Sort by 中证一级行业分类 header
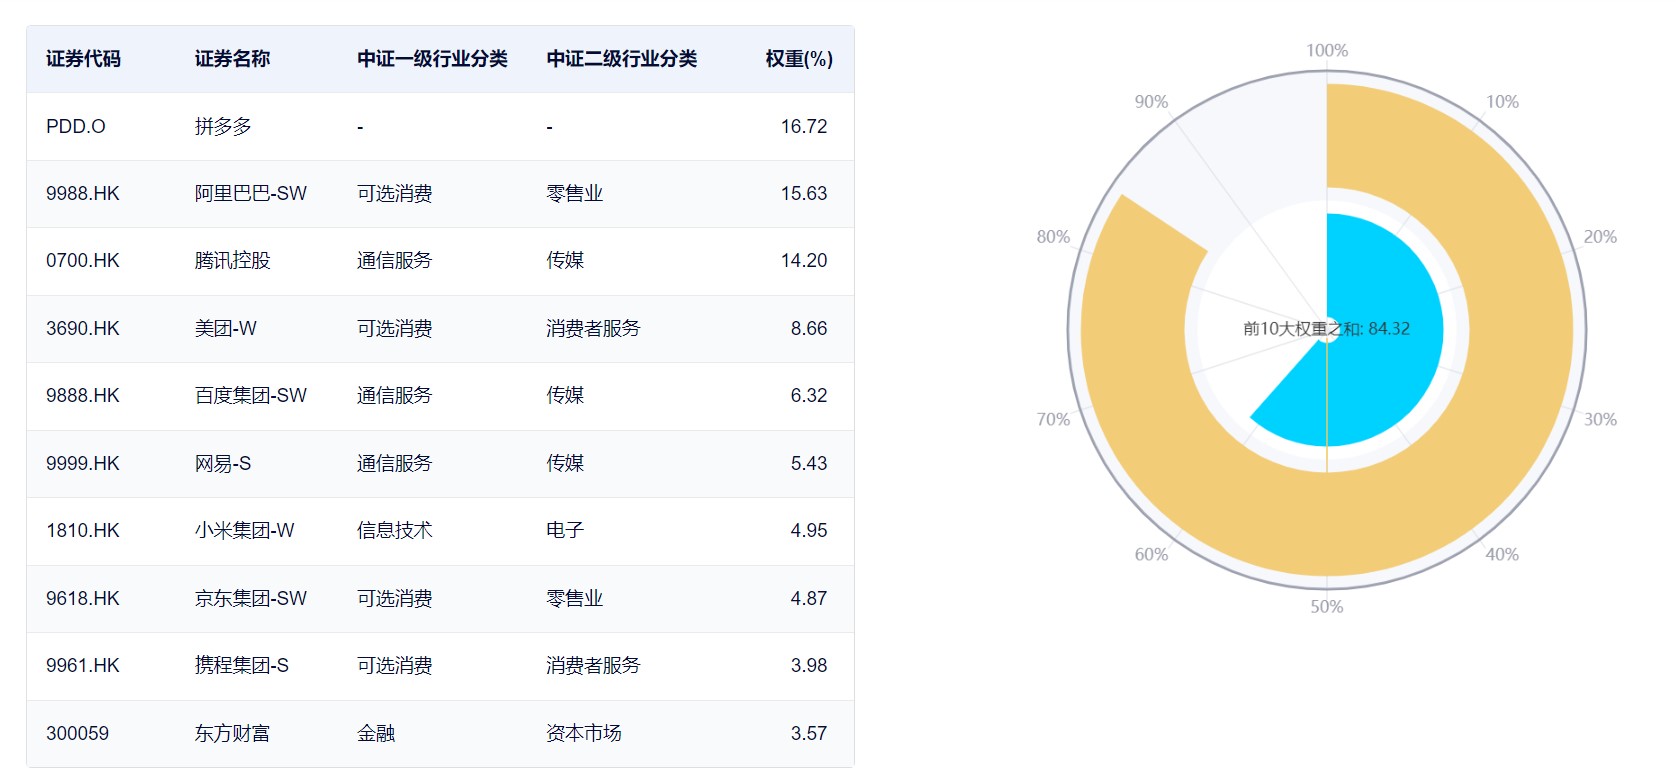Image resolution: width=1676 pixels, height=769 pixels. [x=432, y=59]
